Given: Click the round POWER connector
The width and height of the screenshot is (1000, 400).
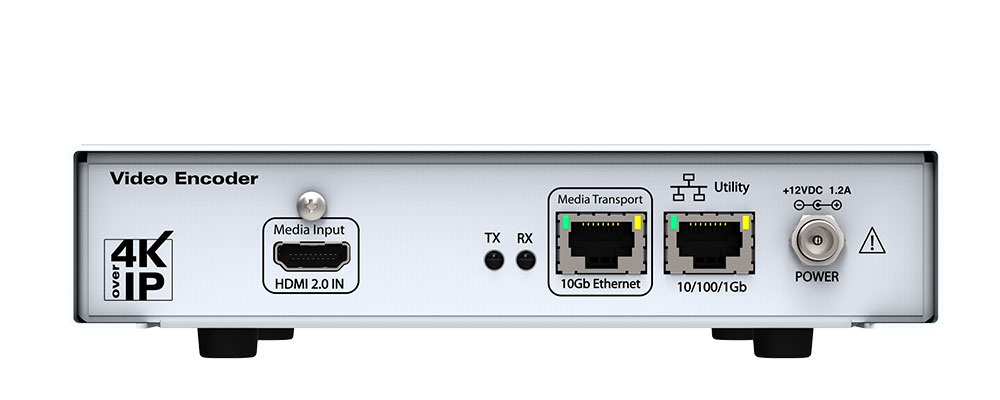Looking at the screenshot, I should point(818,241).
